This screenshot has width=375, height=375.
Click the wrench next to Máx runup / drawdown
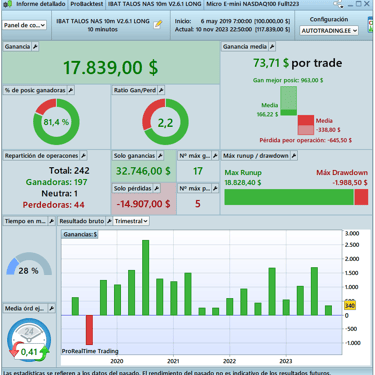294,156
